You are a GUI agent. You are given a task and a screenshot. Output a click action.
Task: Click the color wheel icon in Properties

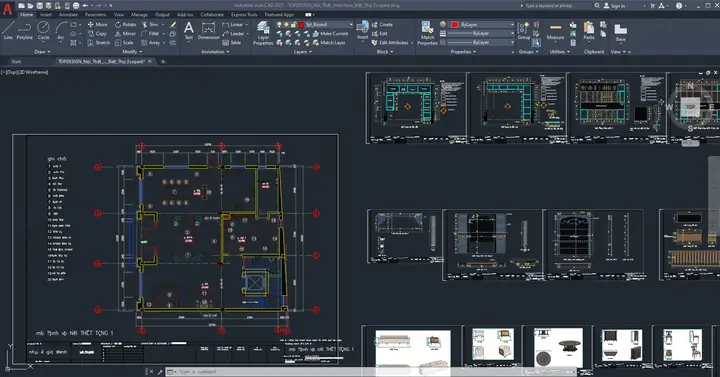pos(443,24)
